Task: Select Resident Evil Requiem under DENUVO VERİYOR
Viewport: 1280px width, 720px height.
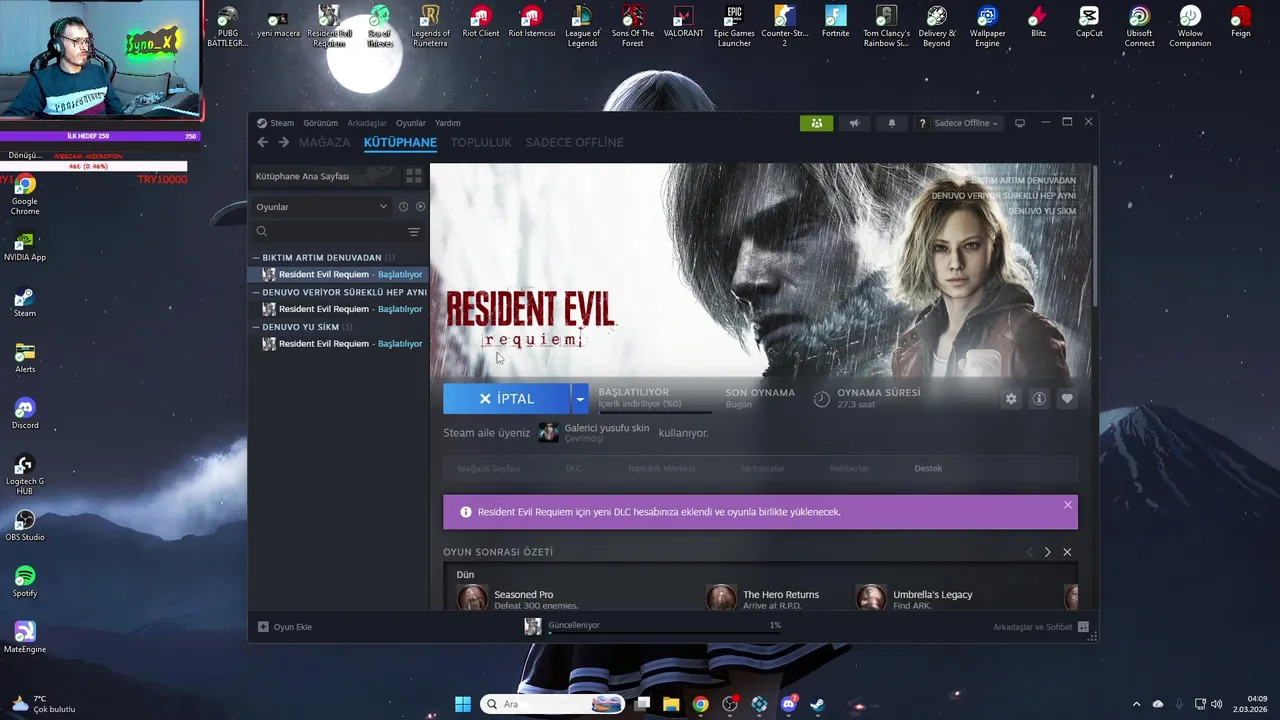Action: (340, 309)
